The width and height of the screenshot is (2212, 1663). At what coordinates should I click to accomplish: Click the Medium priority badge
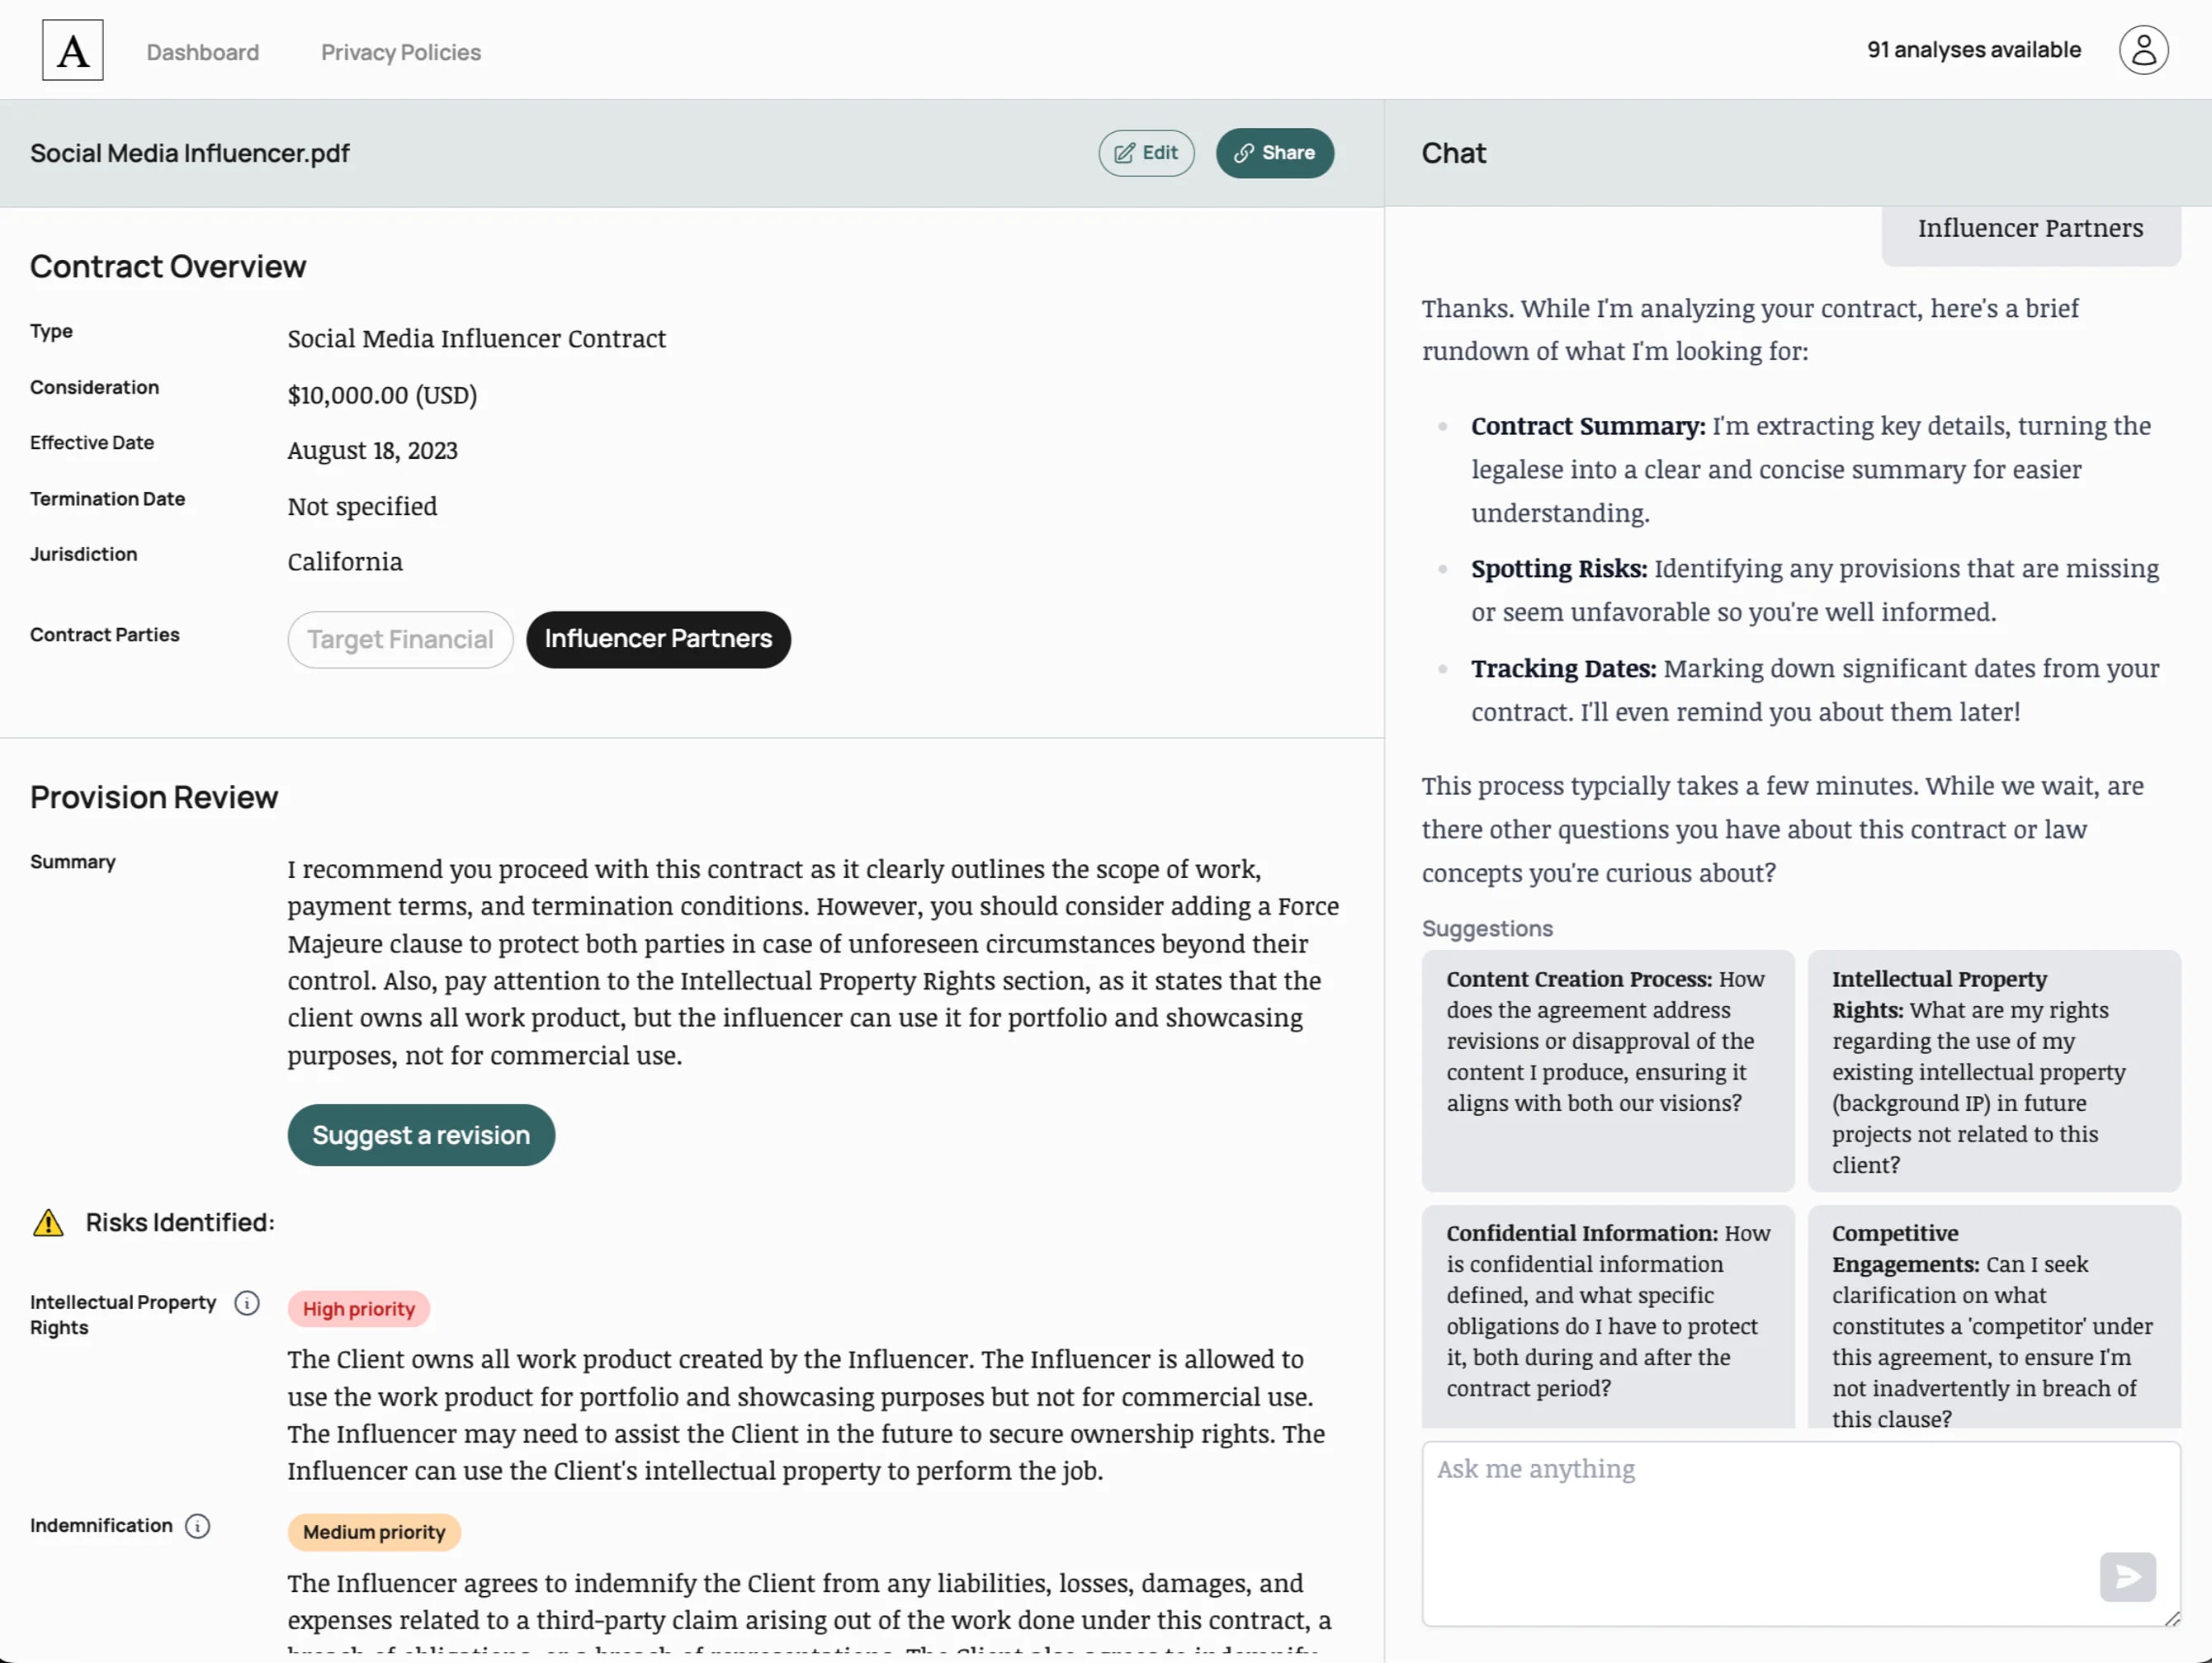click(x=374, y=1532)
